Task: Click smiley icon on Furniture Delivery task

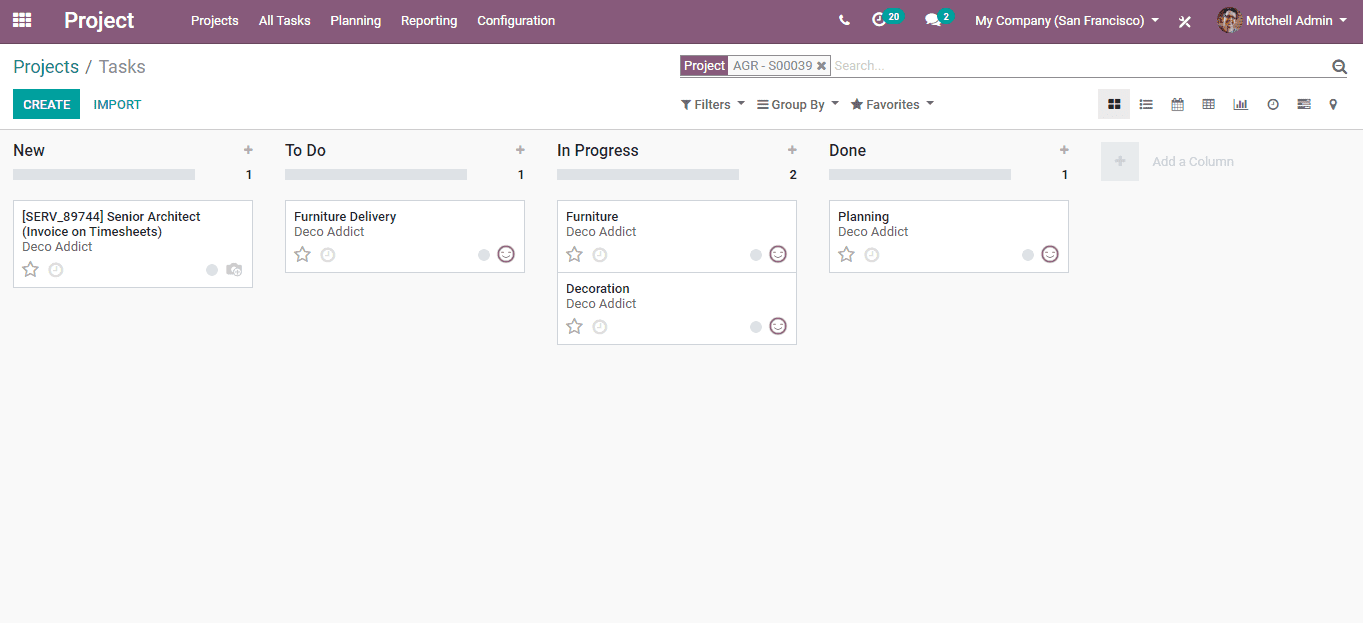Action: pyautogui.click(x=506, y=254)
